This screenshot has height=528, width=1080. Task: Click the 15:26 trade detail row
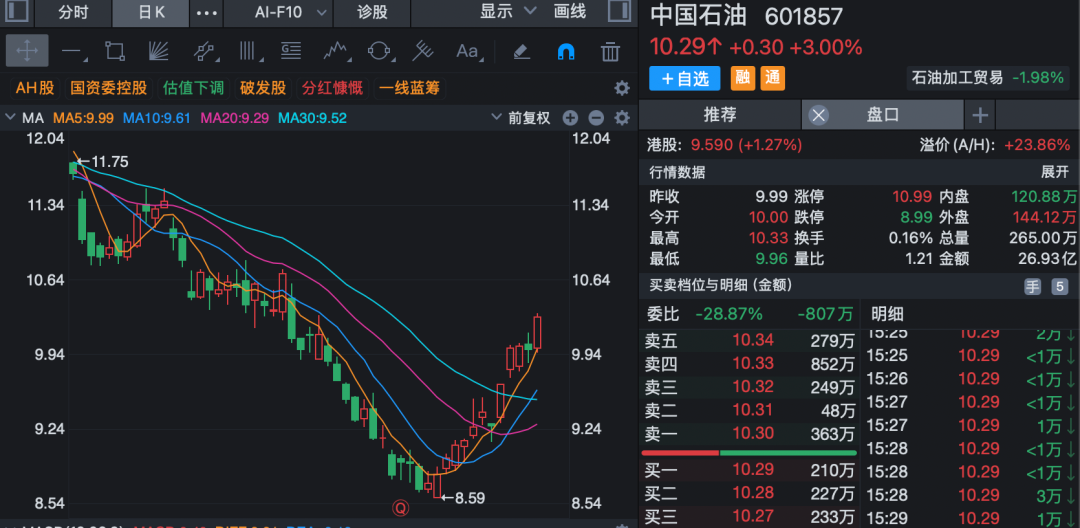tap(971, 379)
